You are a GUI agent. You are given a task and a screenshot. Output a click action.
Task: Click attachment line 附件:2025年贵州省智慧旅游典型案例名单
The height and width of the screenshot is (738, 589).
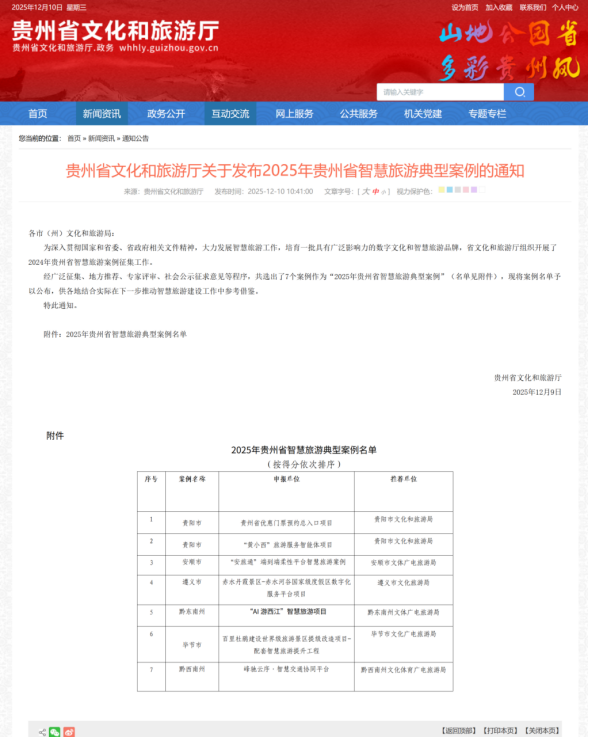click(115, 334)
